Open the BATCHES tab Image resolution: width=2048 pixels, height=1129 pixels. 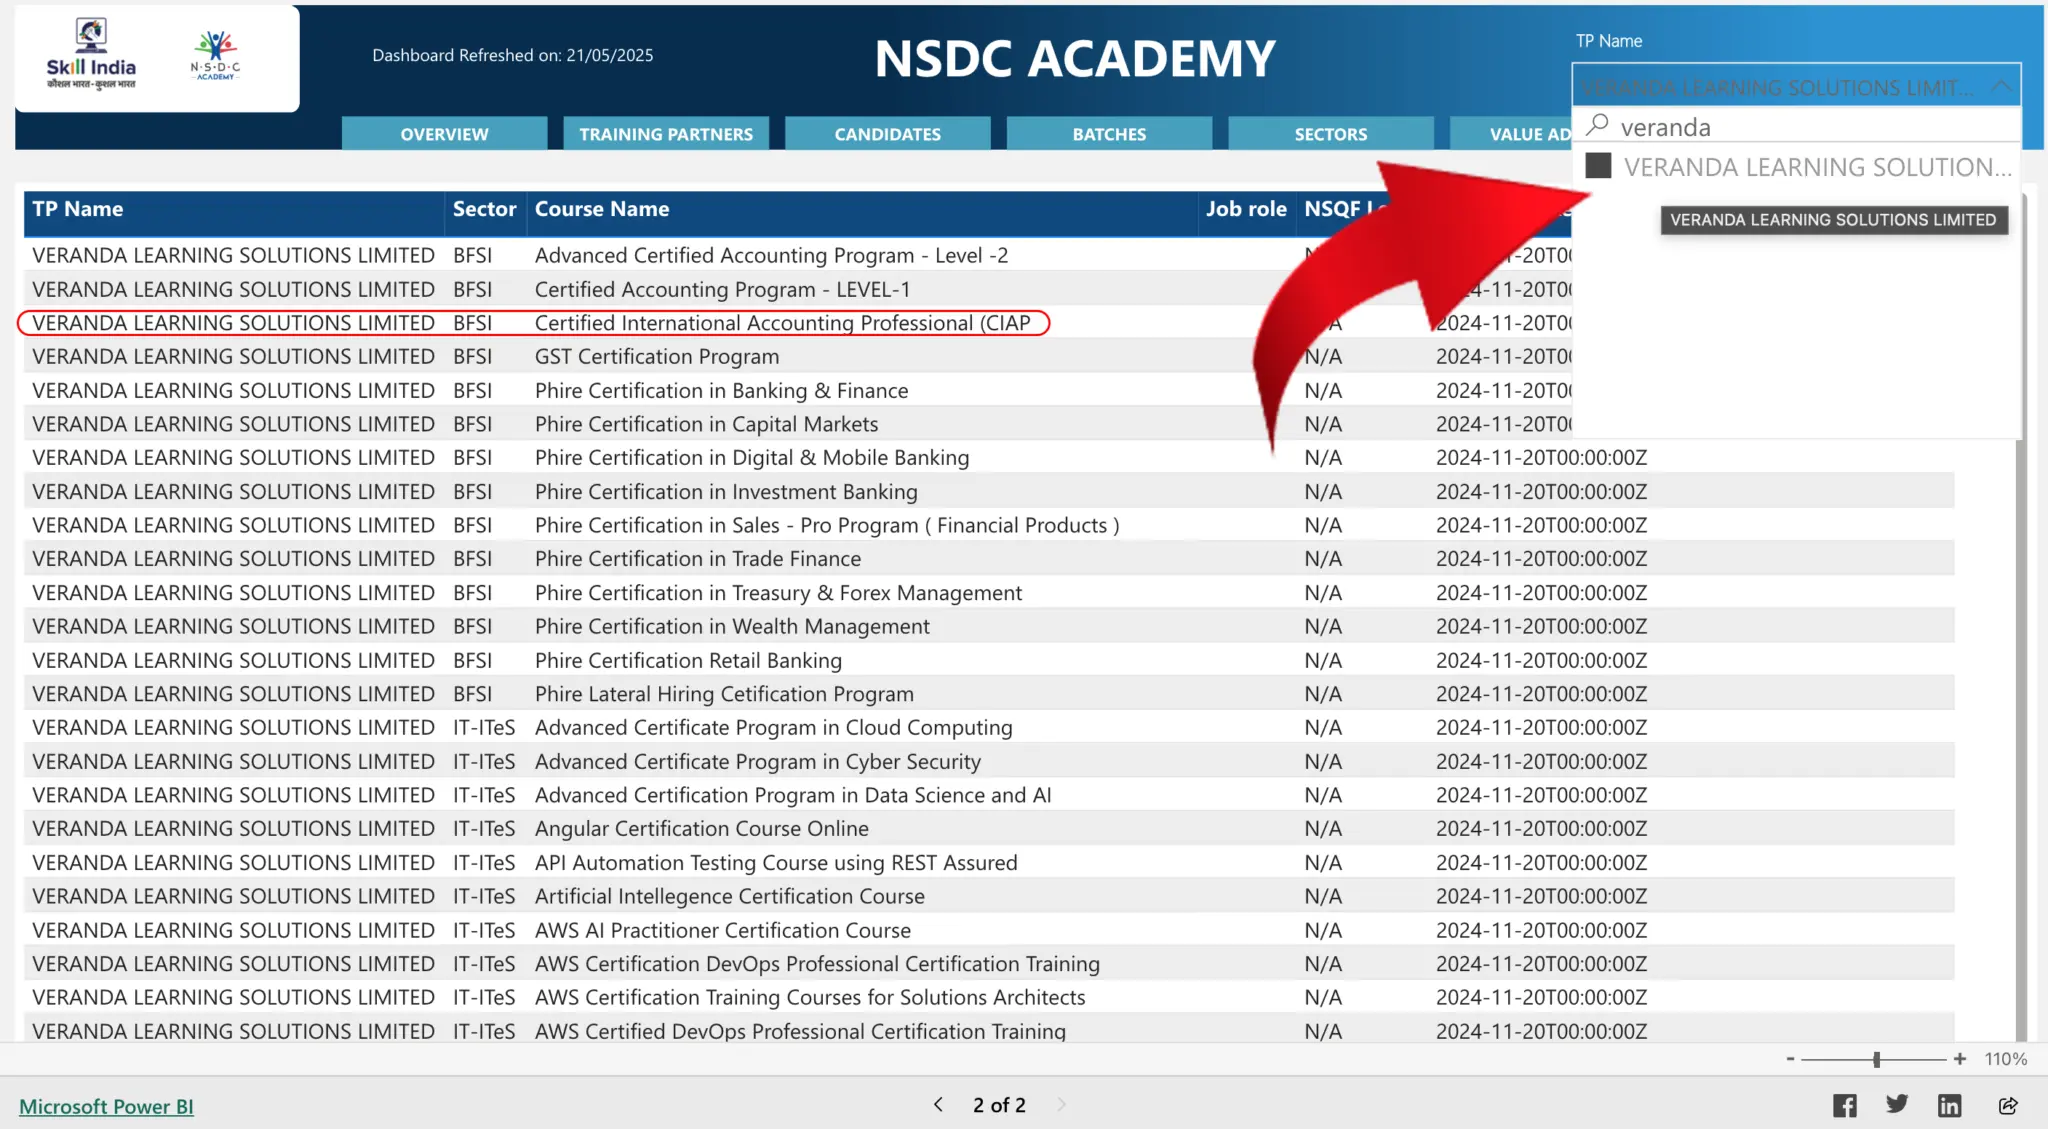(x=1109, y=134)
